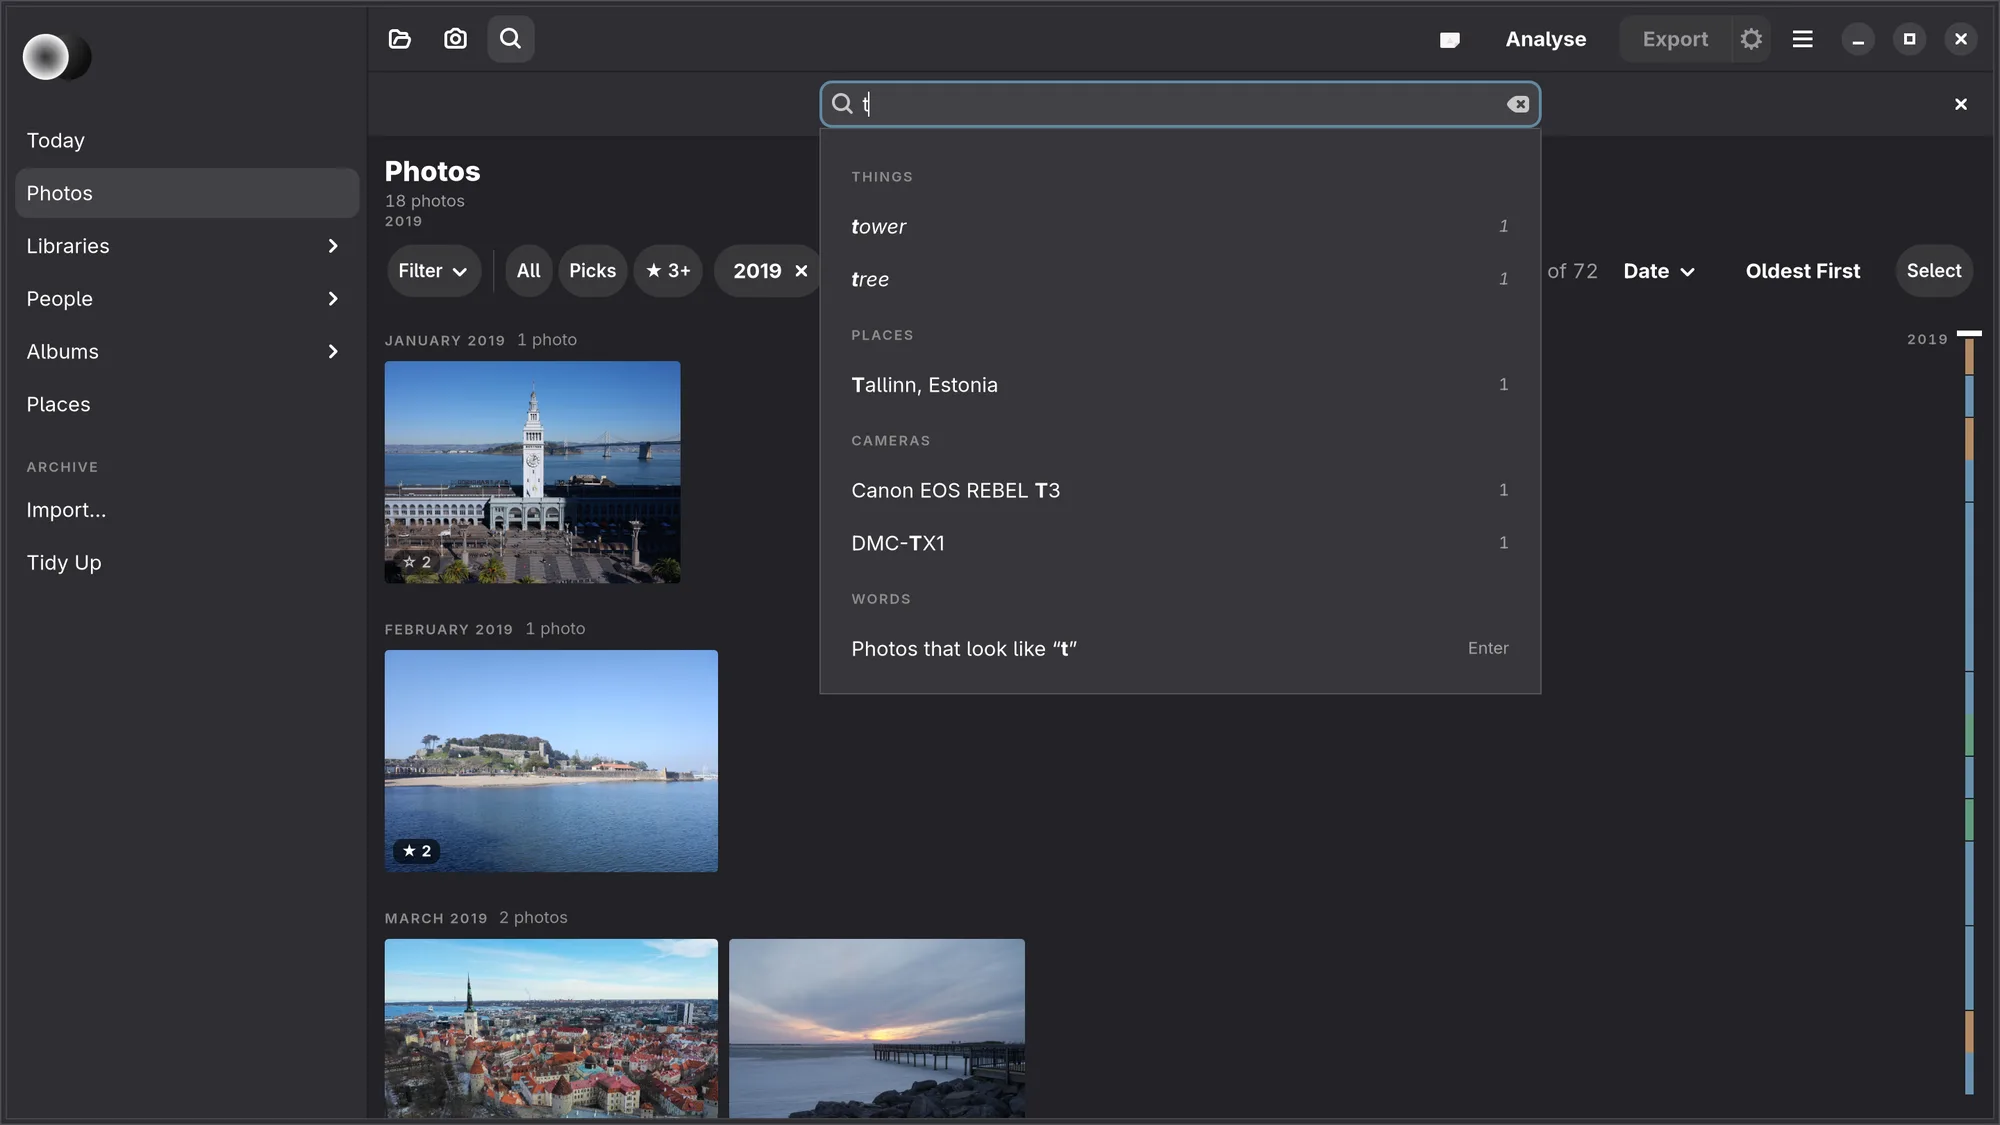Toggle the All filter
The image size is (2000, 1125).
(x=528, y=271)
